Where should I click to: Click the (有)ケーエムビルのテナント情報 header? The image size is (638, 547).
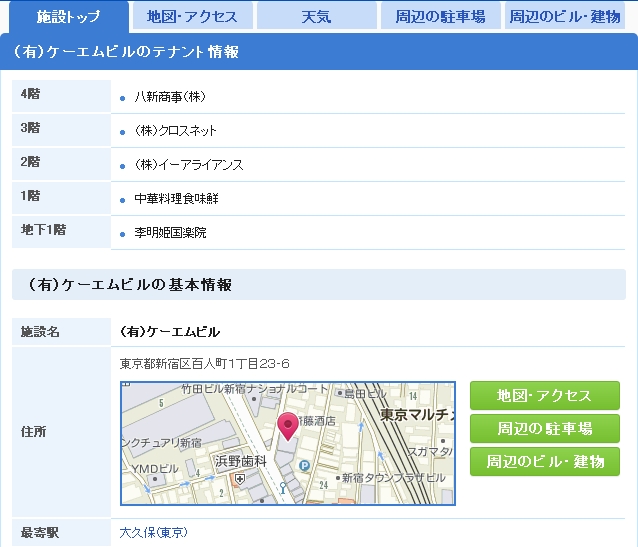point(126,52)
